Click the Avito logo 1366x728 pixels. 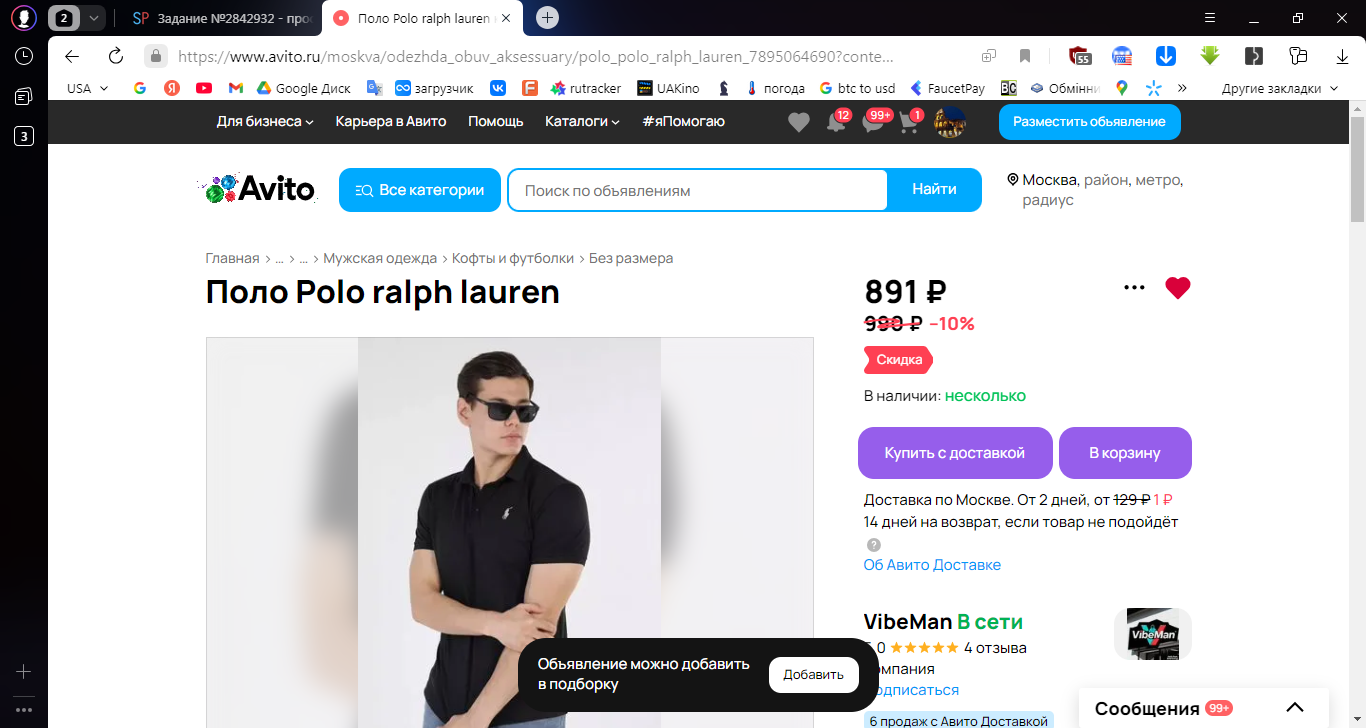pos(260,189)
